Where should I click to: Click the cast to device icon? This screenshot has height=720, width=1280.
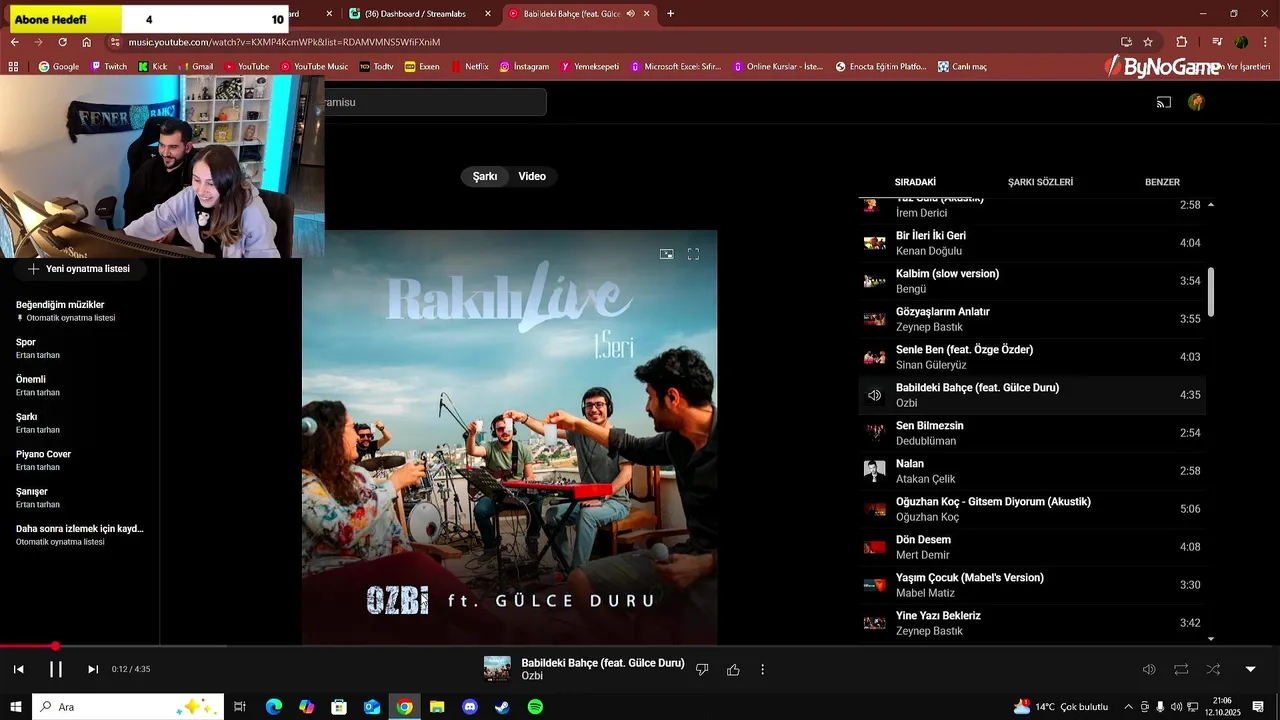(x=1164, y=102)
